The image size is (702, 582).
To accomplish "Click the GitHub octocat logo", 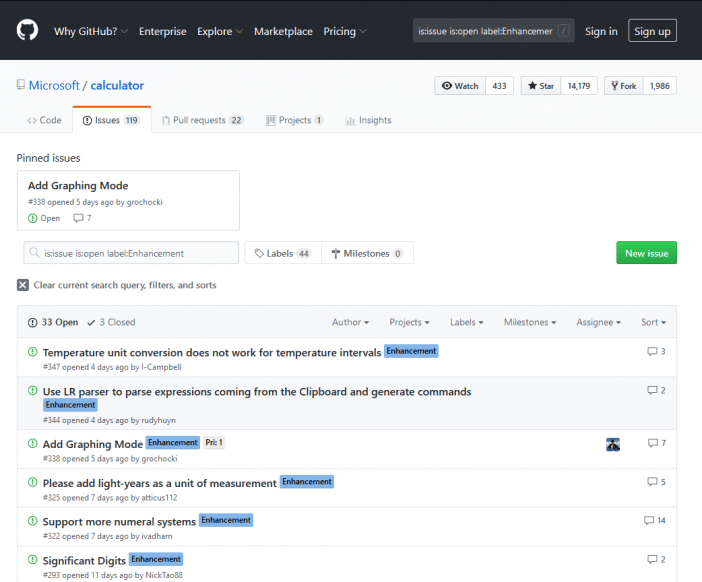I will 27,31.
